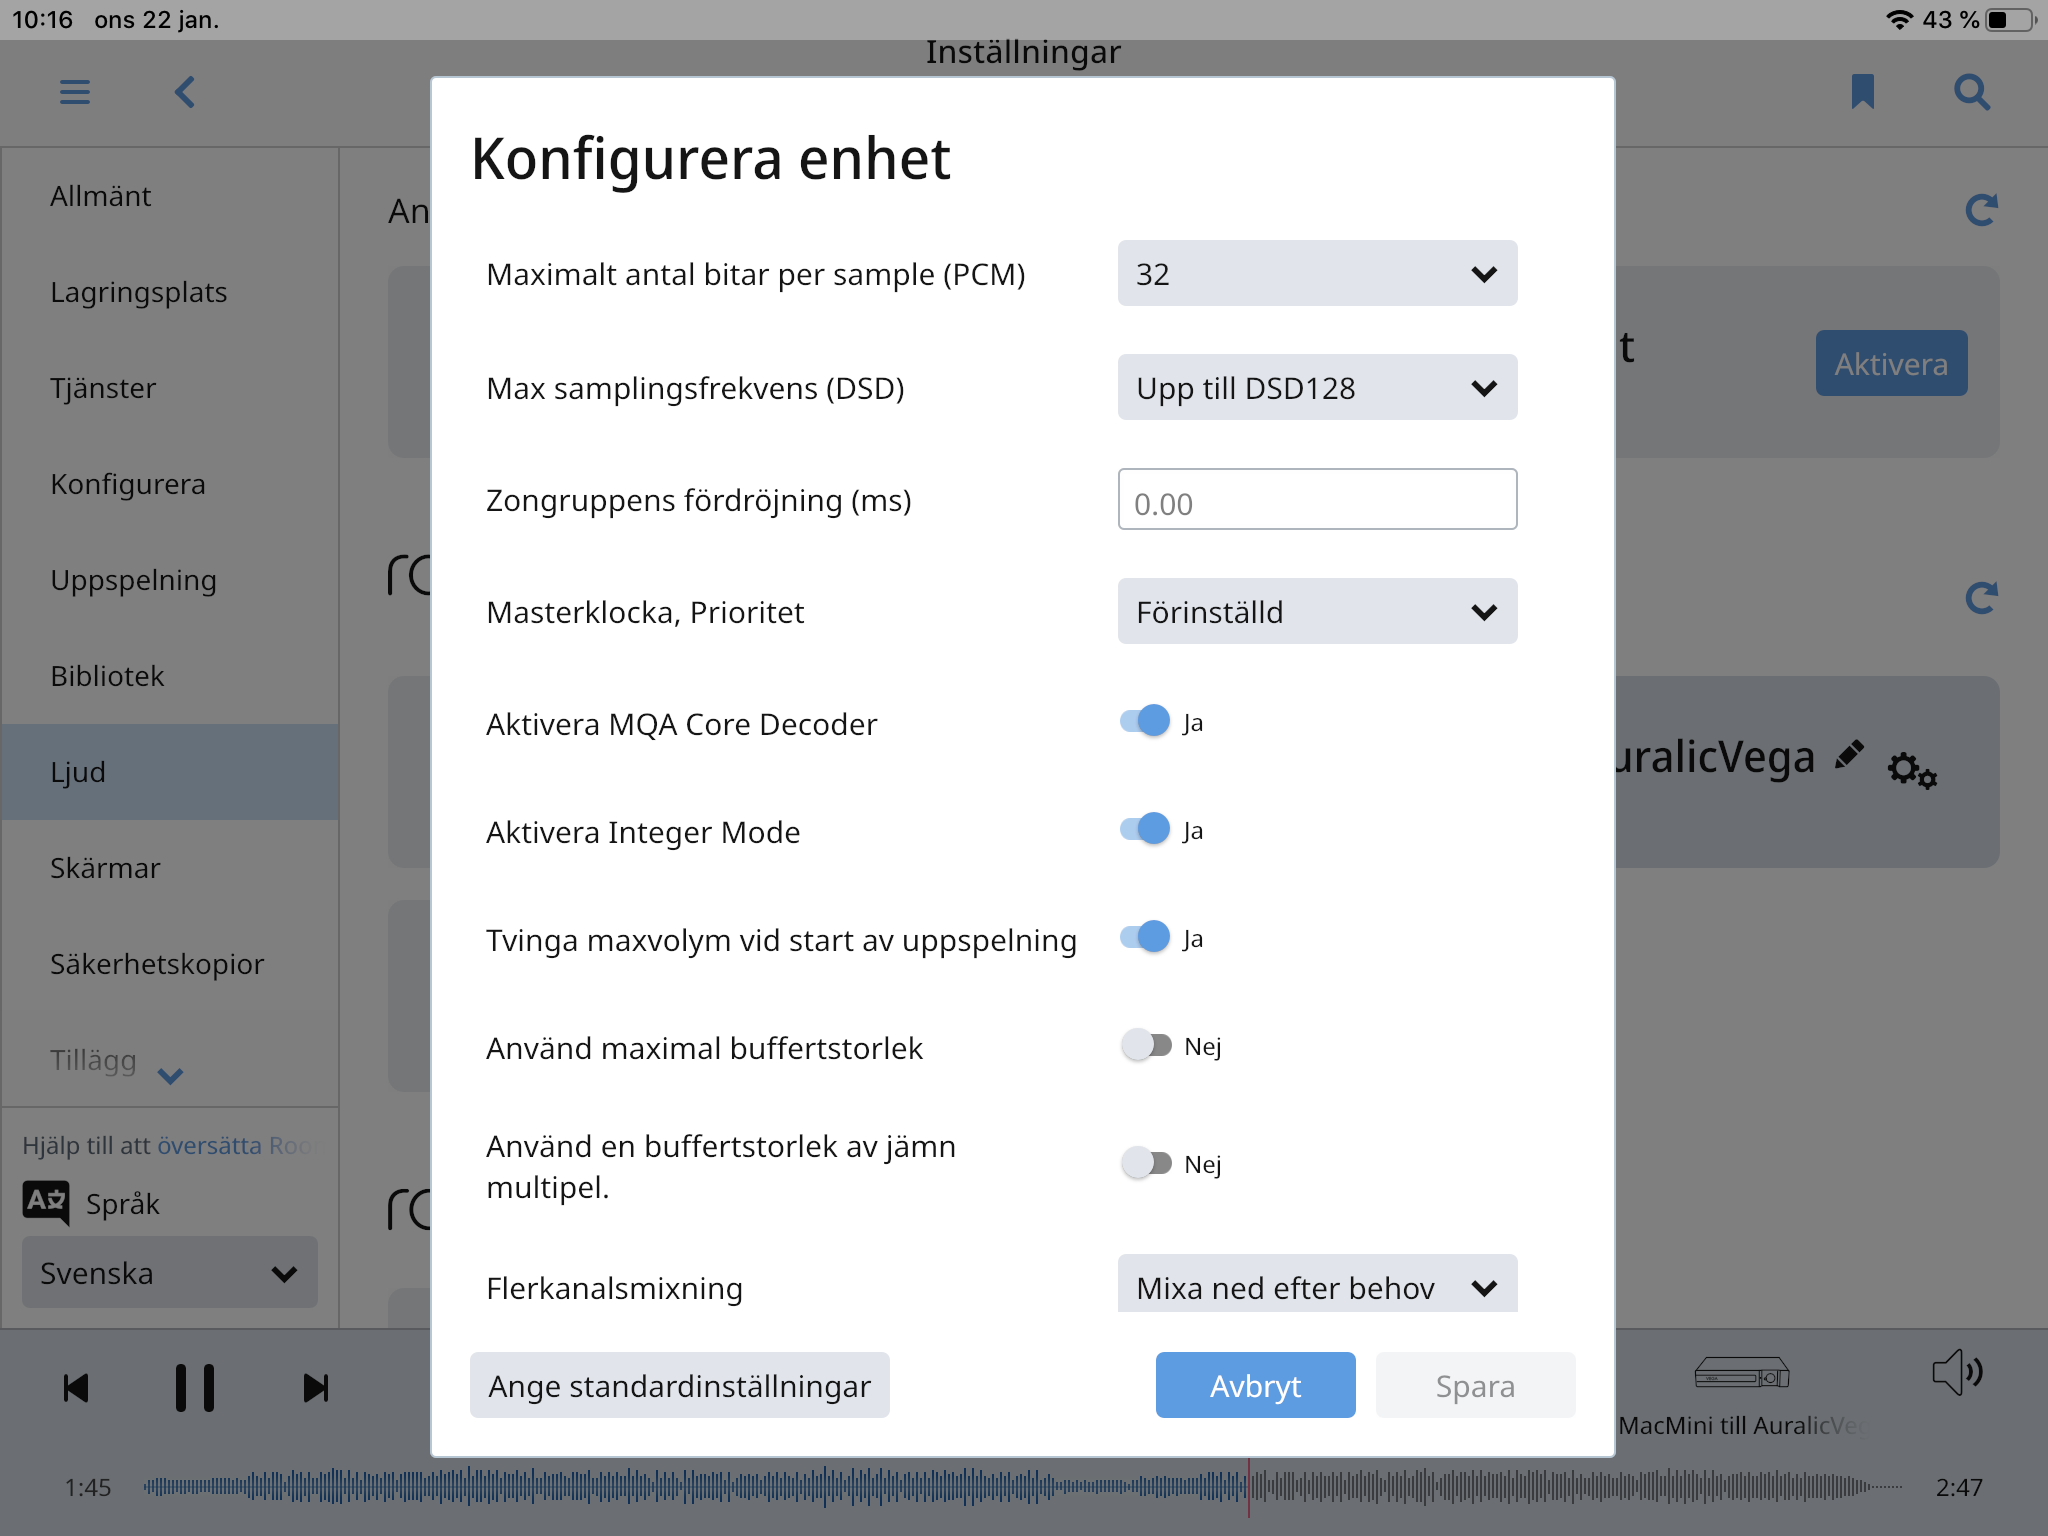Open the Svenska language dropdown

[170, 1273]
